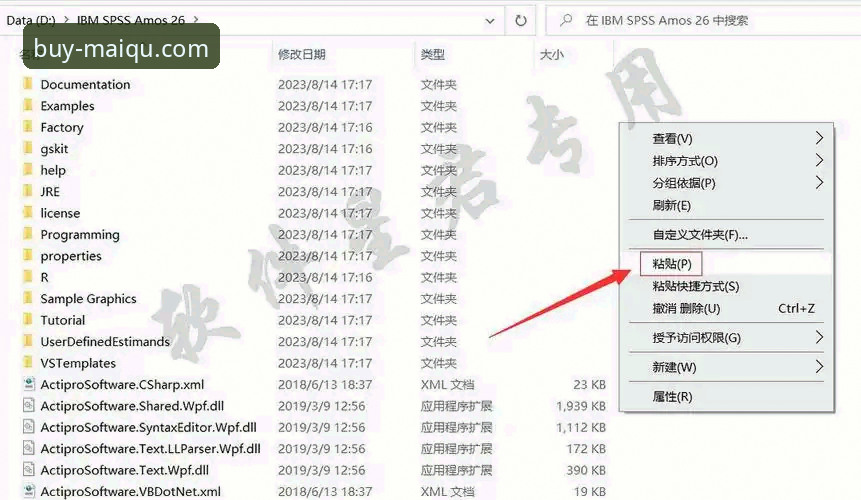Sort by the 修改日期 column header

(x=301, y=54)
